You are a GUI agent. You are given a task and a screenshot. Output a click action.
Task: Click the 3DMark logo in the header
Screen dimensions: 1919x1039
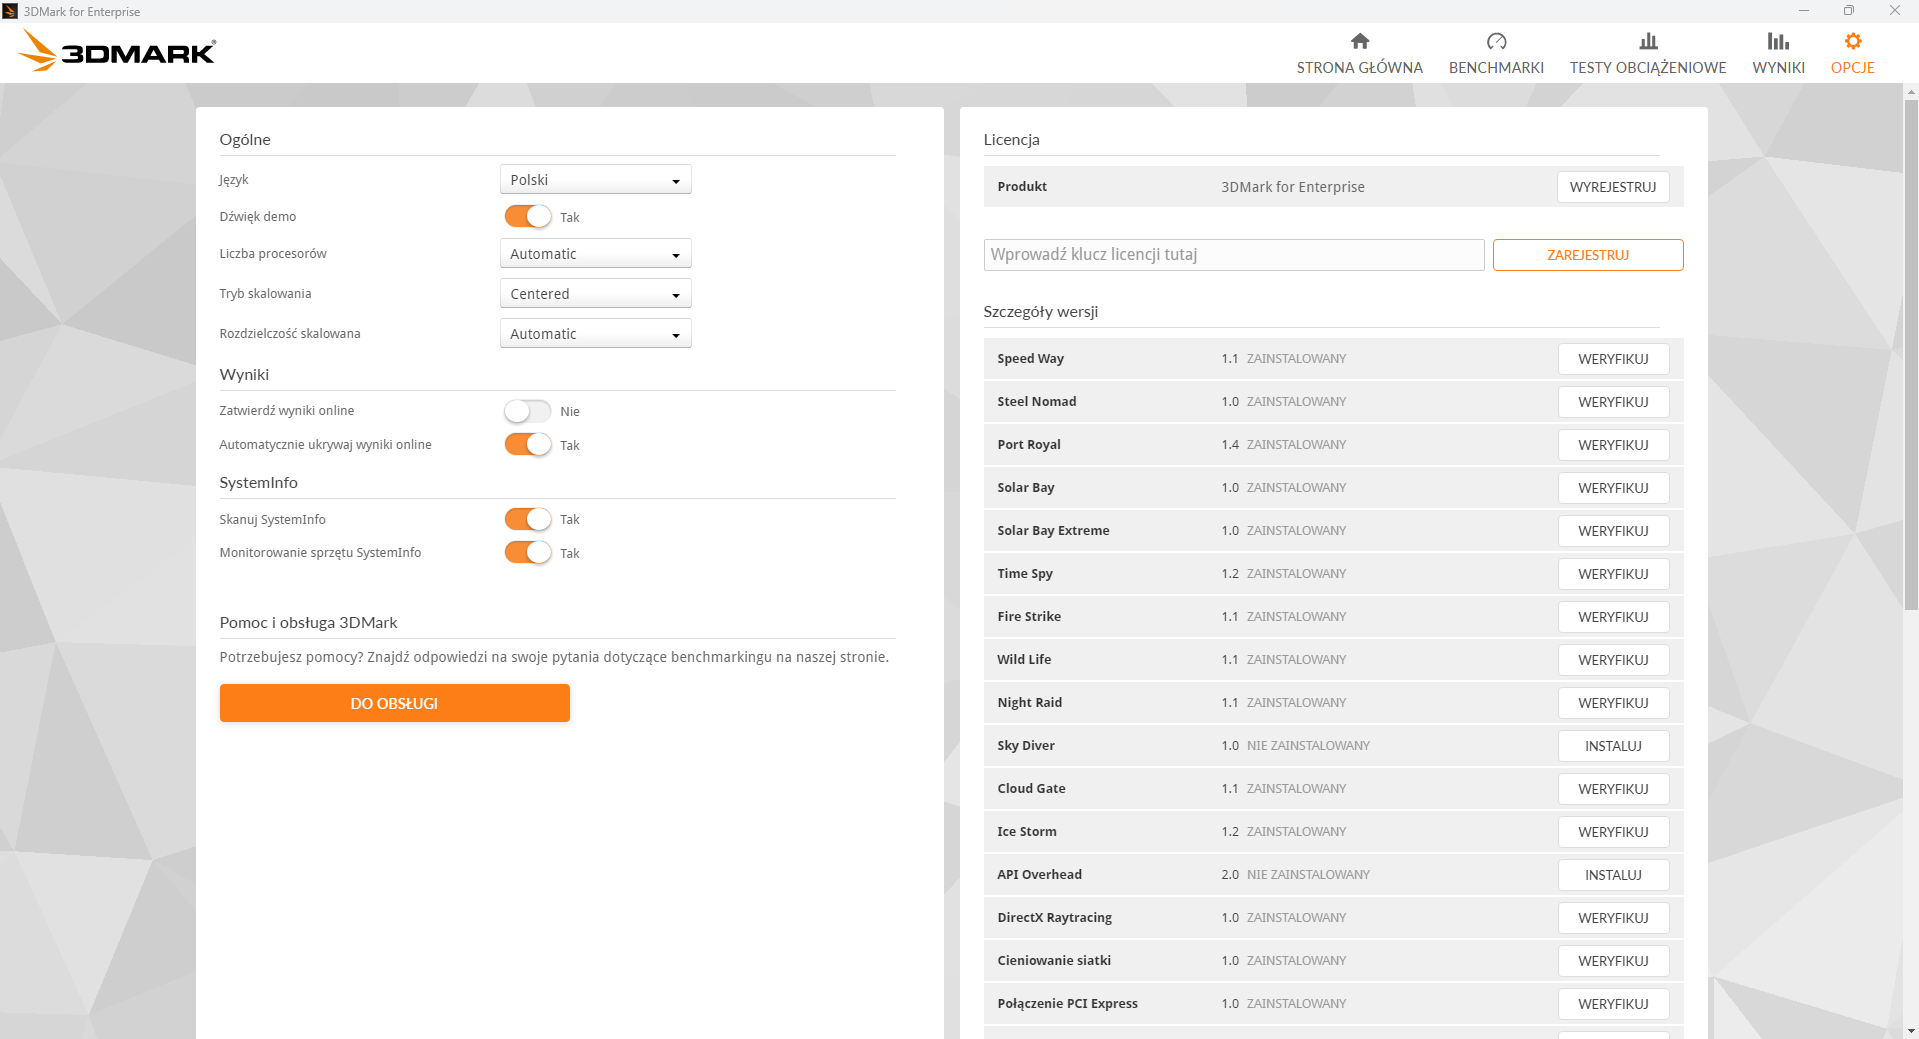(x=117, y=50)
